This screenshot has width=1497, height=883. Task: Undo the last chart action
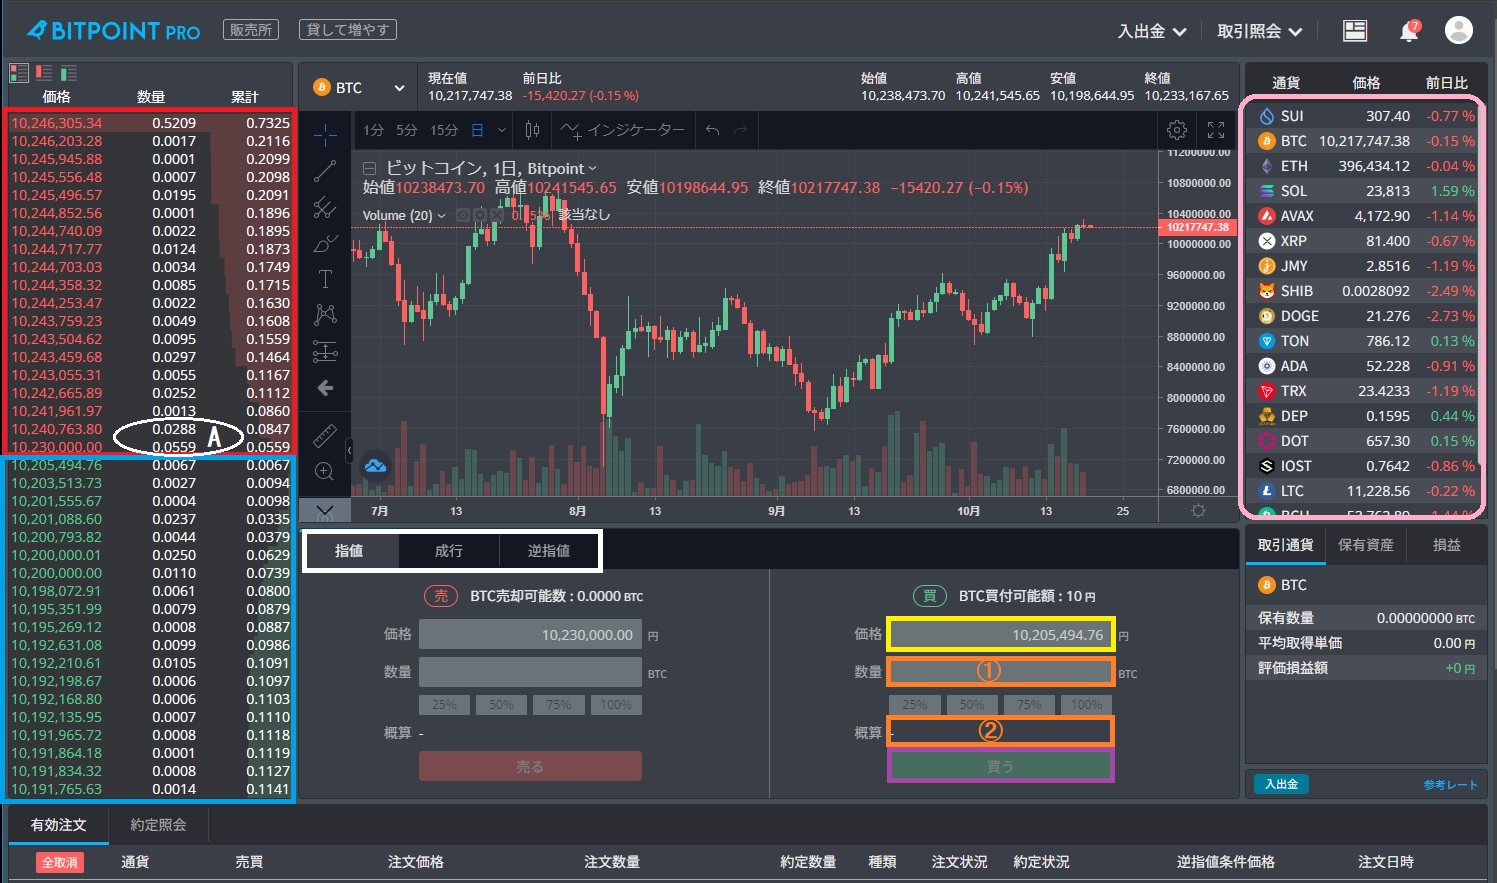[x=712, y=130]
